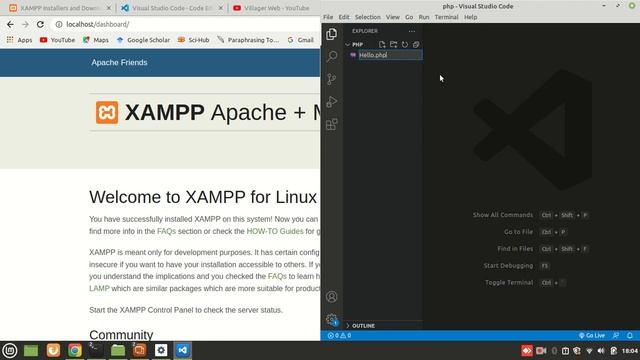Open the Google Scholar bookmark
Viewport: 640px width, 360px height.
tap(143, 40)
